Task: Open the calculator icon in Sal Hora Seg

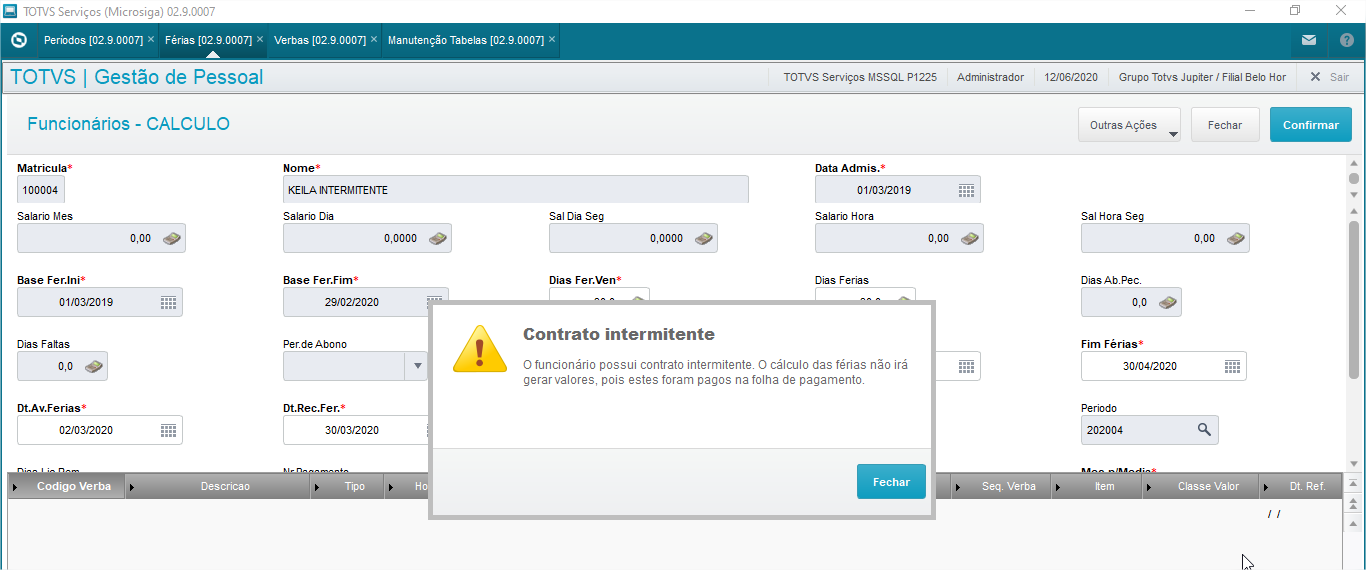Action: [1236, 238]
